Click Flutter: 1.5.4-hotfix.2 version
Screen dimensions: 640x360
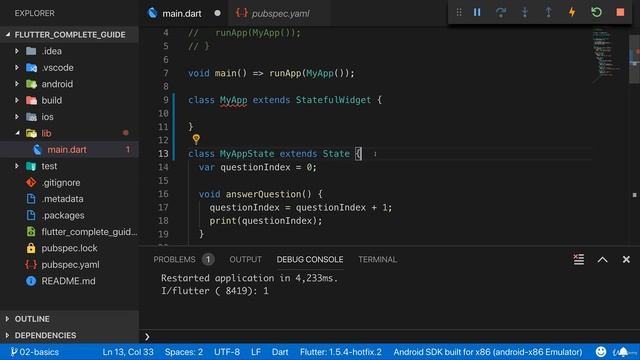(x=341, y=352)
